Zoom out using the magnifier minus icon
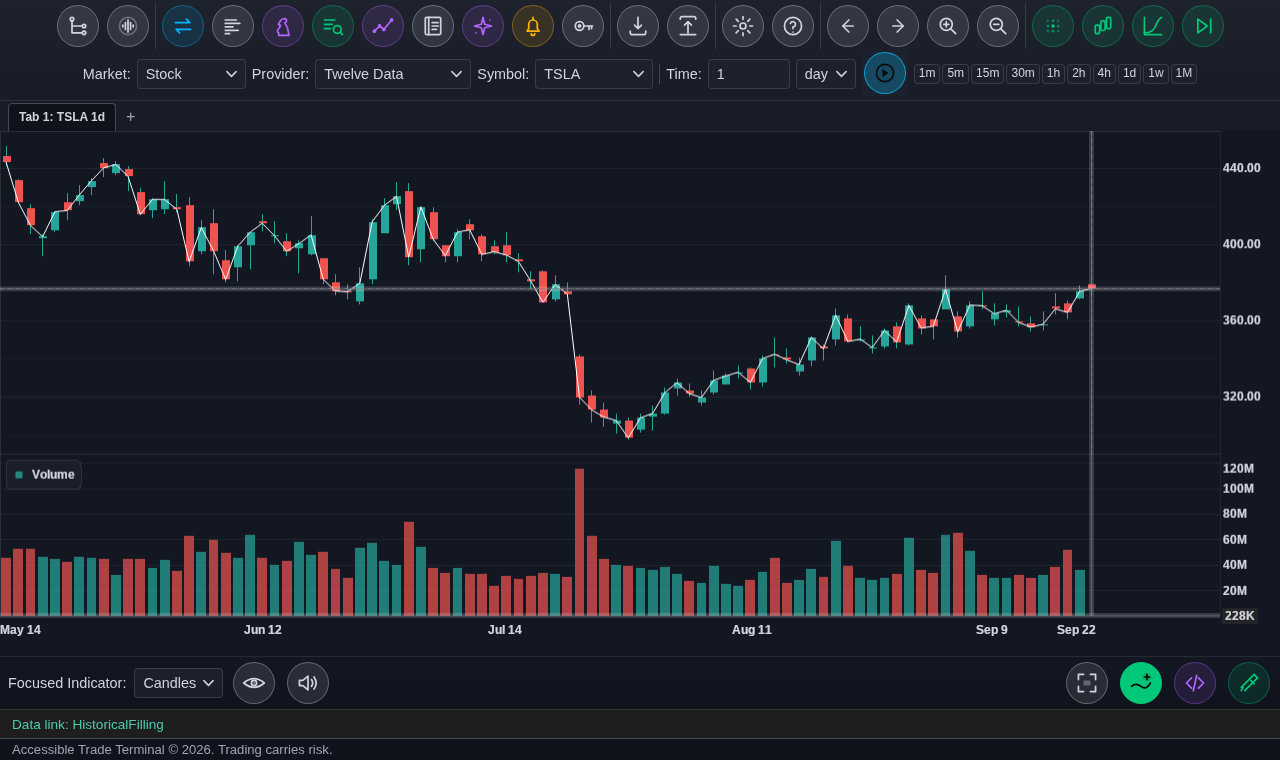 [998, 26]
